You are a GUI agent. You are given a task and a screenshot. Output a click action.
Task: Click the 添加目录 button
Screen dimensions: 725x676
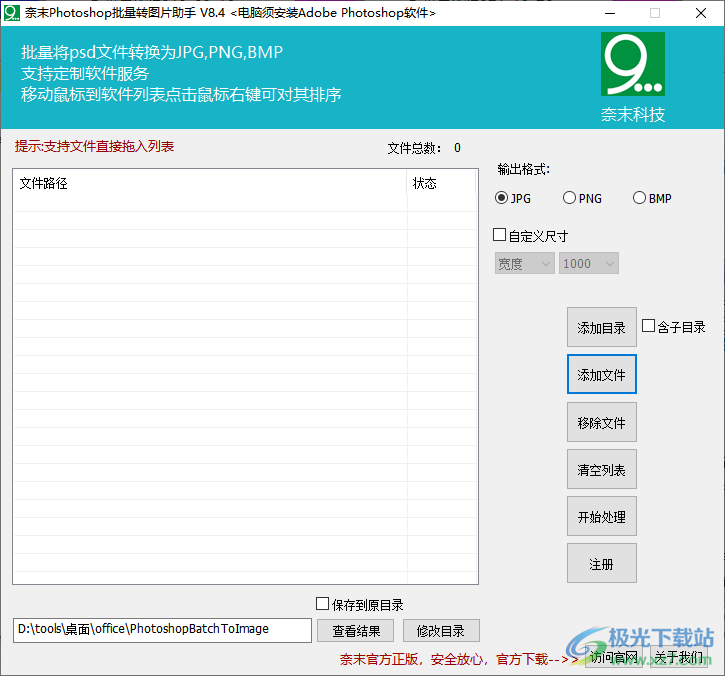point(602,327)
